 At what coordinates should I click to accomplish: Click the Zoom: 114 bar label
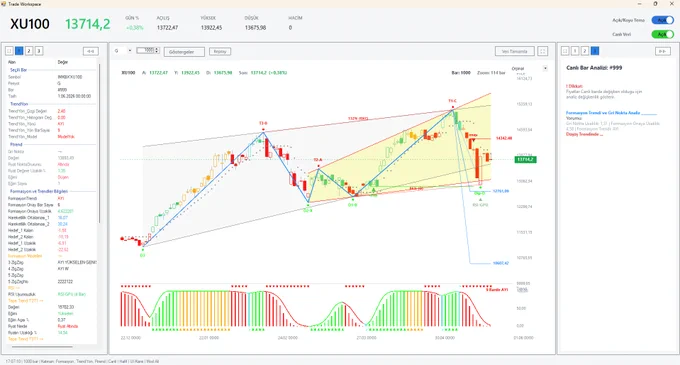coord(491,73)
